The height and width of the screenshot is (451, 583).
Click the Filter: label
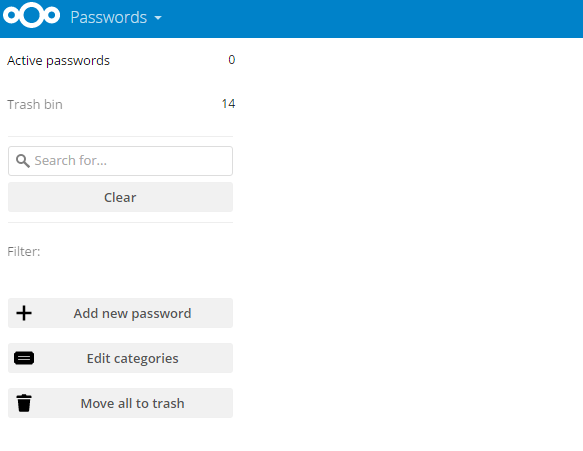(x=24, y=252)
